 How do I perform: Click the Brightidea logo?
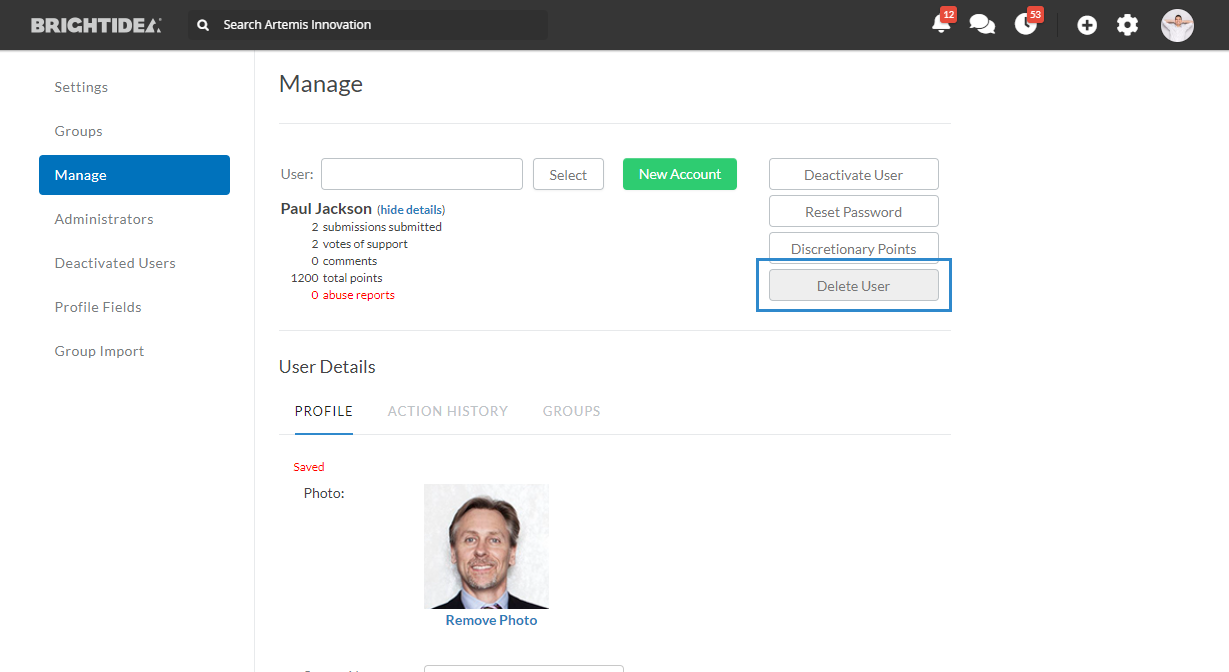[x=96, y=25]
